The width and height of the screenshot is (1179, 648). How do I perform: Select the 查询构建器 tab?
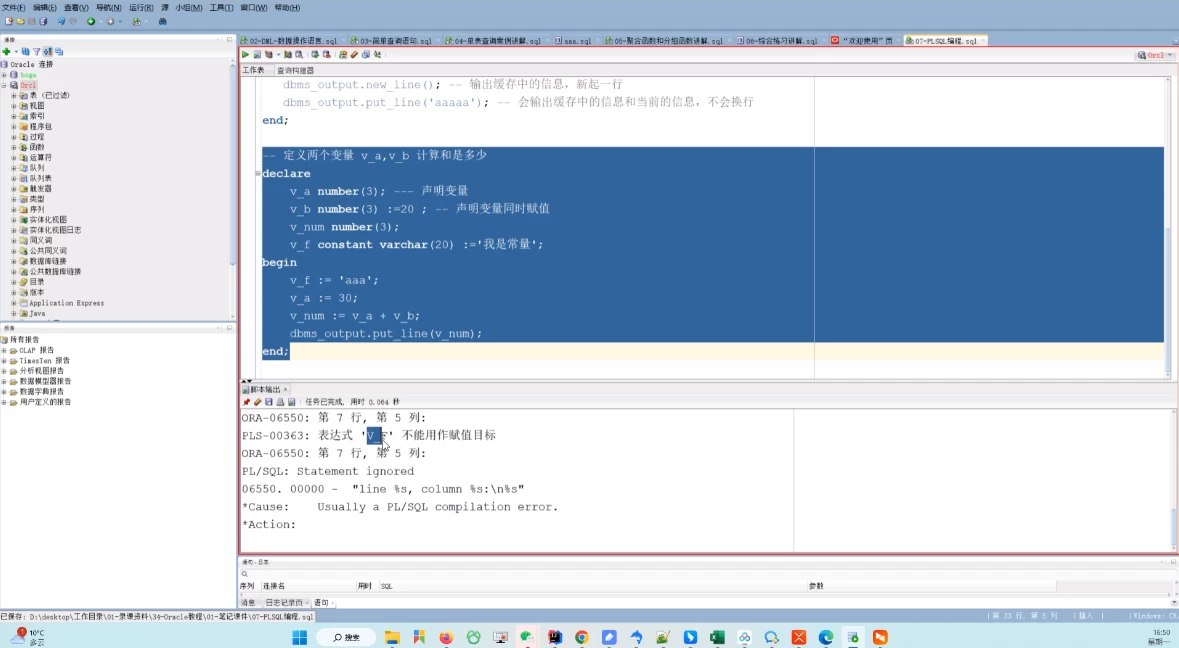click(294, 70)
